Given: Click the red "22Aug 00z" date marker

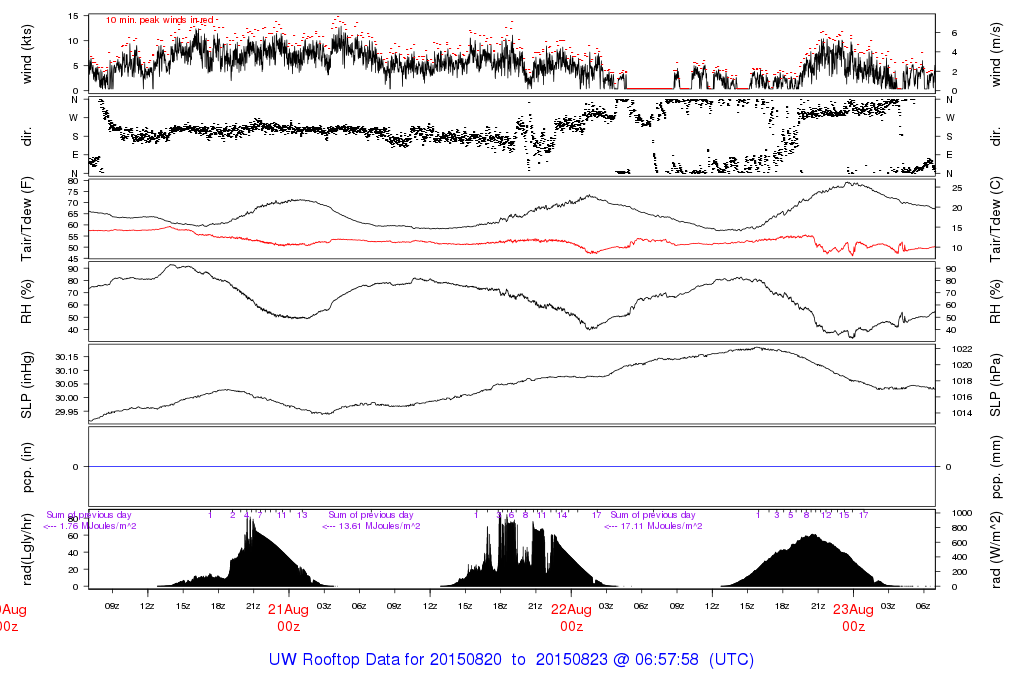Looking at the screenshot, I should [x=571, y=618].
